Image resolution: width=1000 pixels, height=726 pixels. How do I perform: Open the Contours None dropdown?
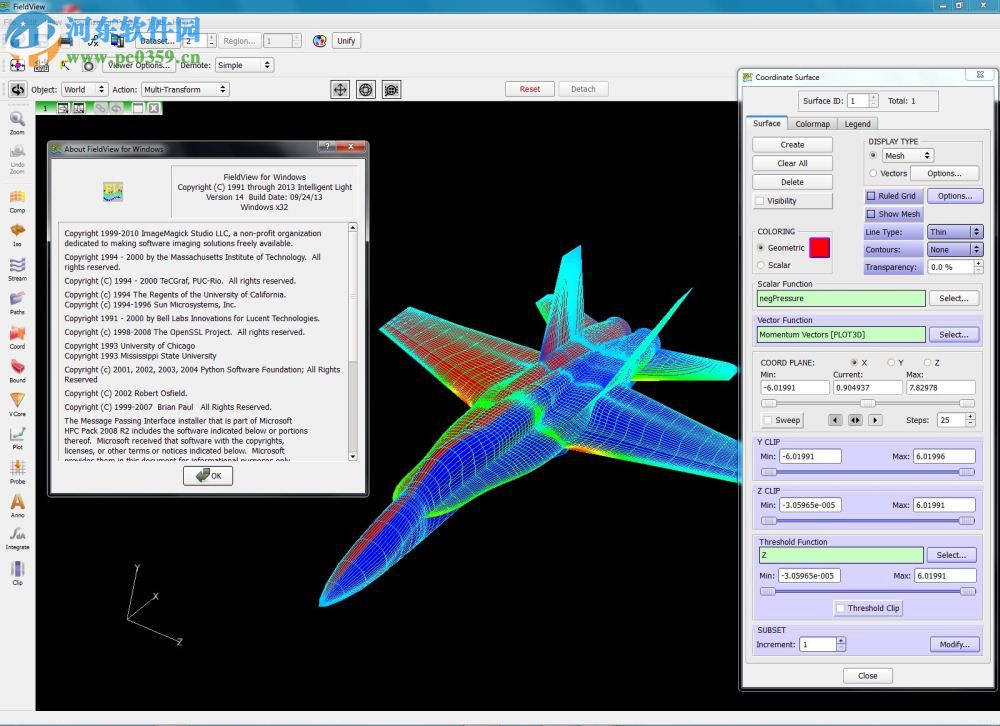(955, 249)
